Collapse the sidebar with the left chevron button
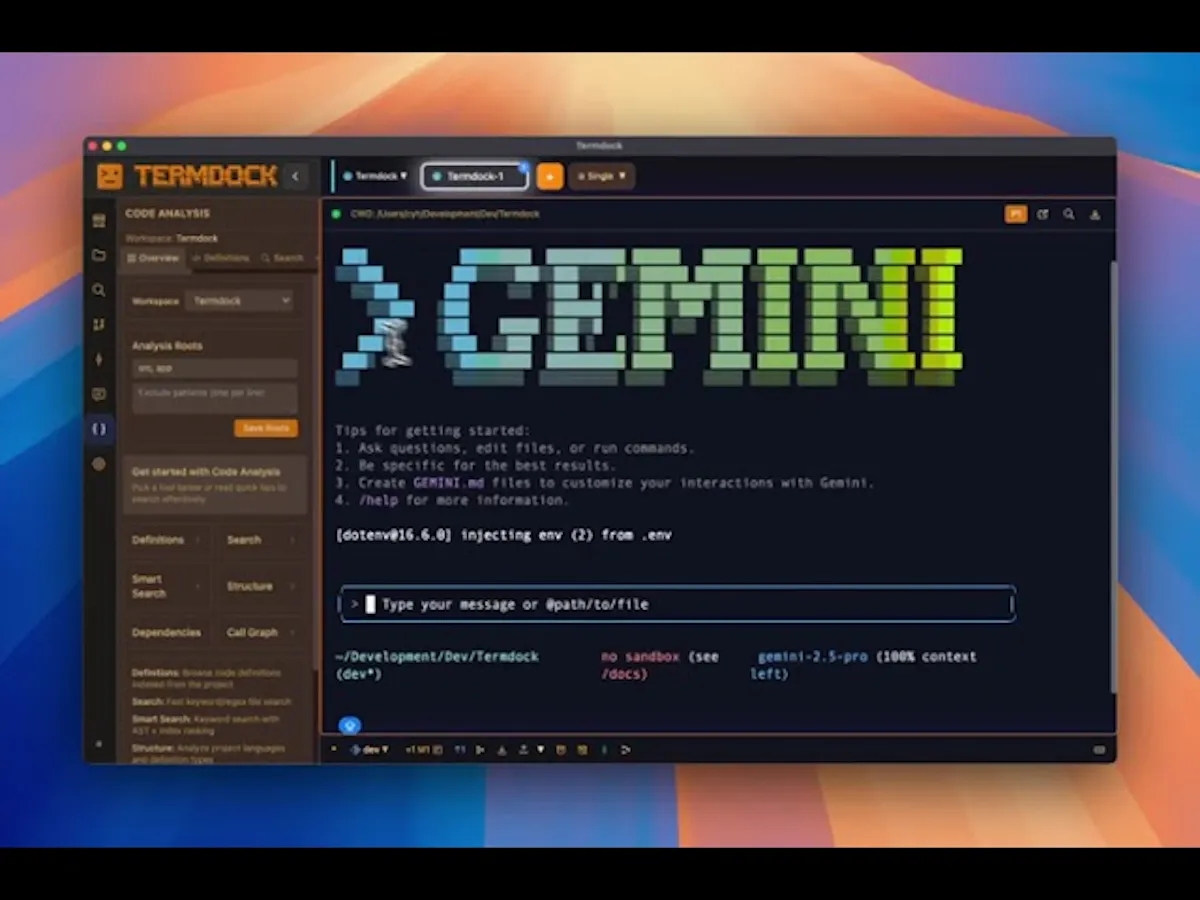1200x900 pixels. point(295,176)
